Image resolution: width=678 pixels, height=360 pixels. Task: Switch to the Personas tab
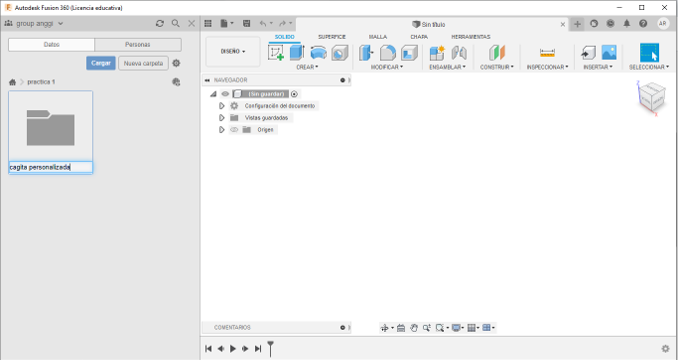pos(138,45)
